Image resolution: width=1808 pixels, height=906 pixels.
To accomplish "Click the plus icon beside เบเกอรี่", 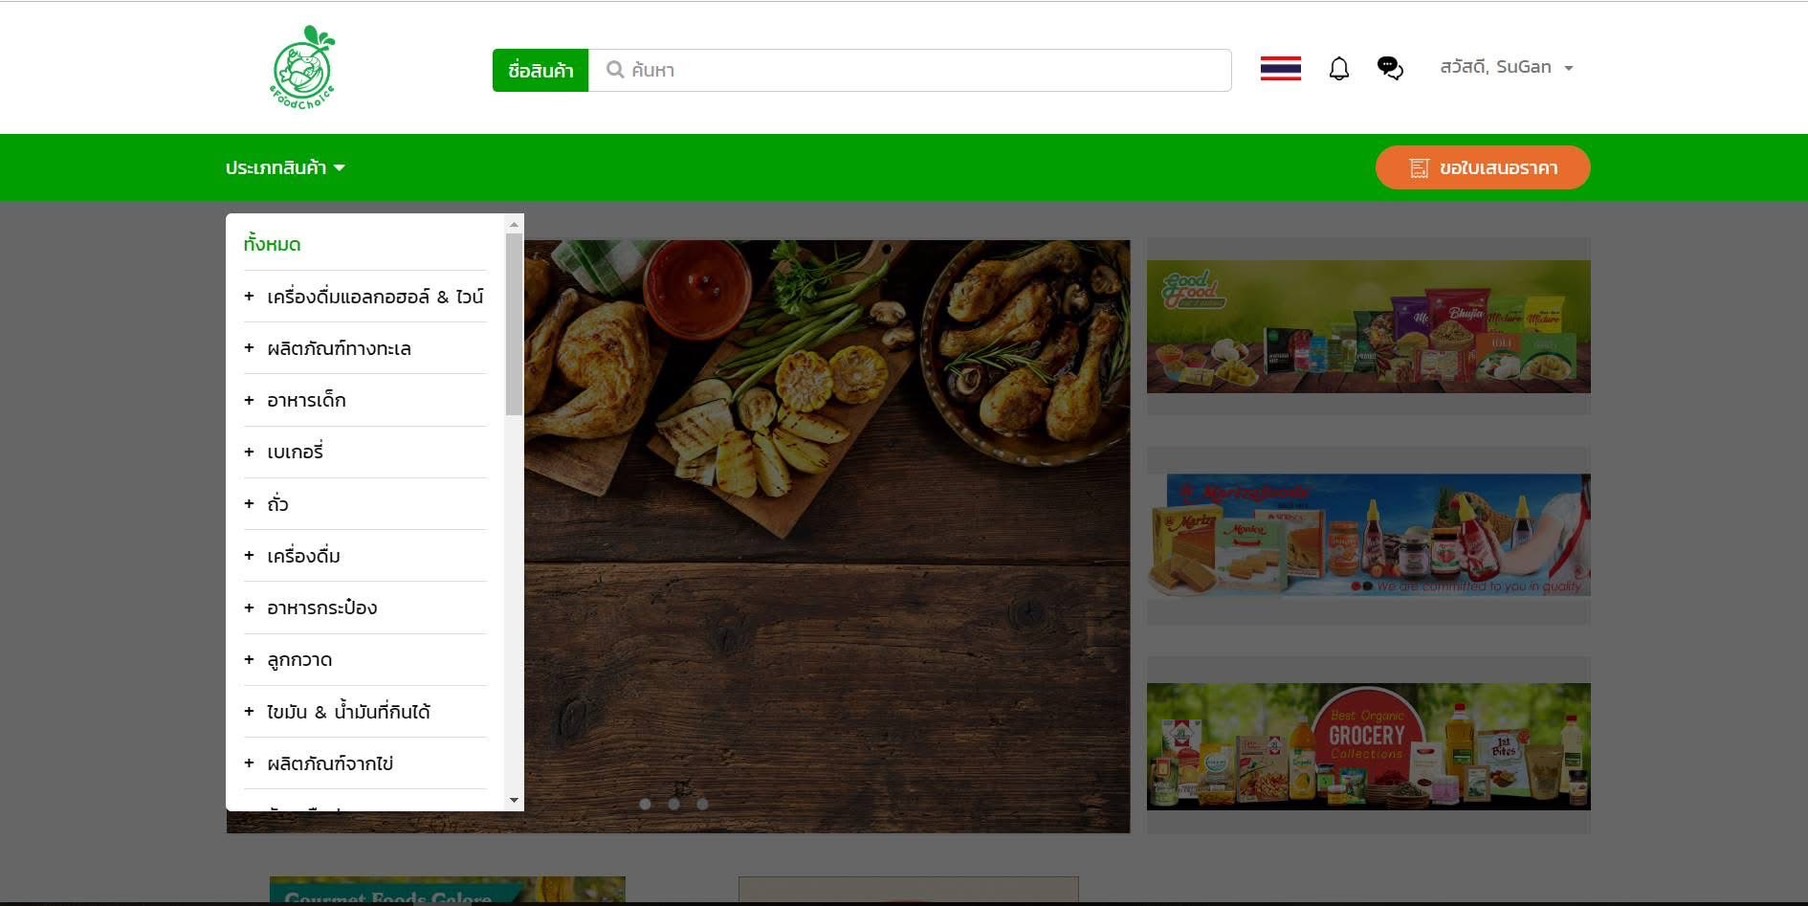I will [x=249, y=452].
